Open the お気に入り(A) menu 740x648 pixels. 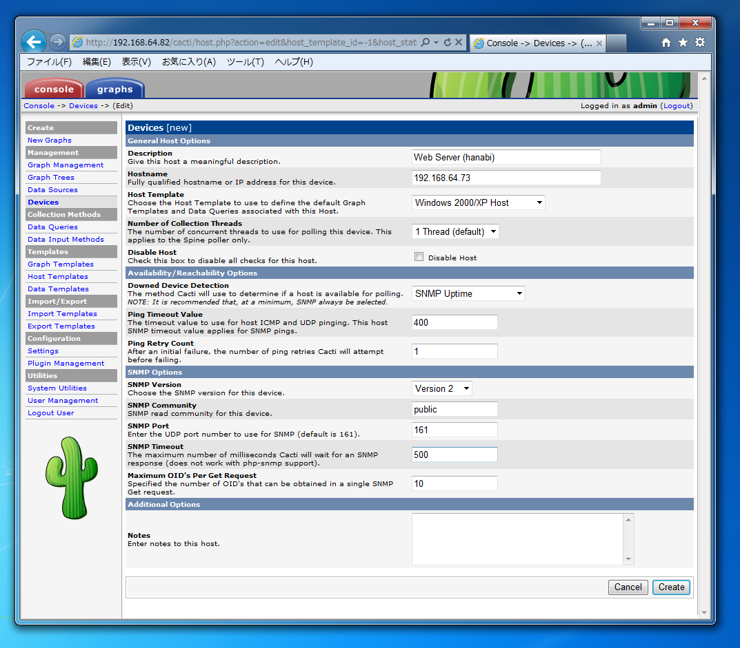pyautogui.click(x=189, y=62)
